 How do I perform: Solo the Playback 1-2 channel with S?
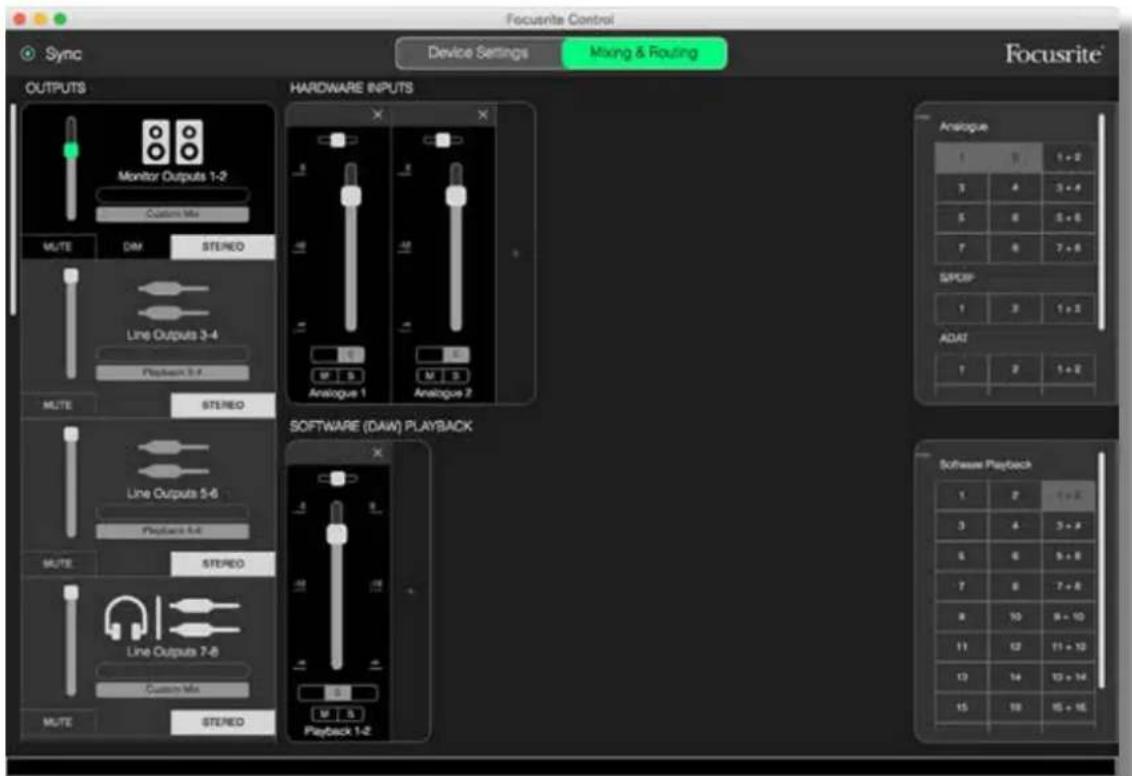[x=351, y=714]
